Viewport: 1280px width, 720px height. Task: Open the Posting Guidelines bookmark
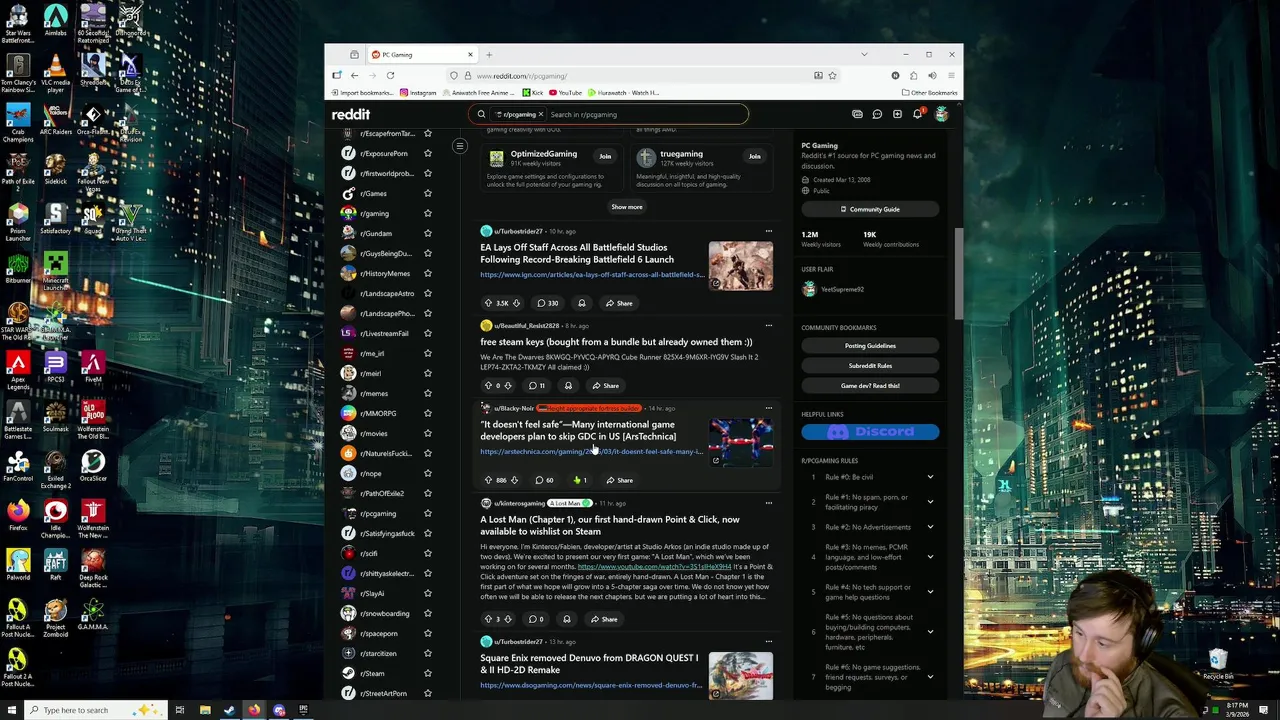[x=870, y=345]
